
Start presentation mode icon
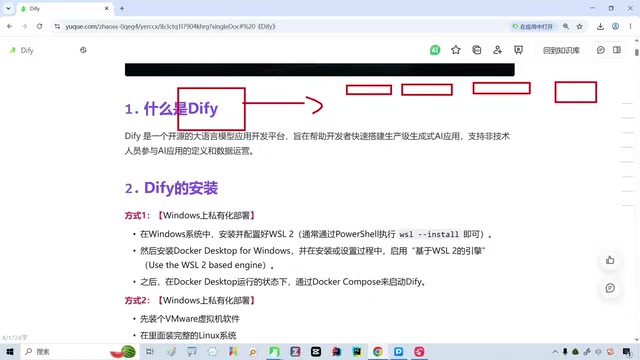[x=518, y=50]
